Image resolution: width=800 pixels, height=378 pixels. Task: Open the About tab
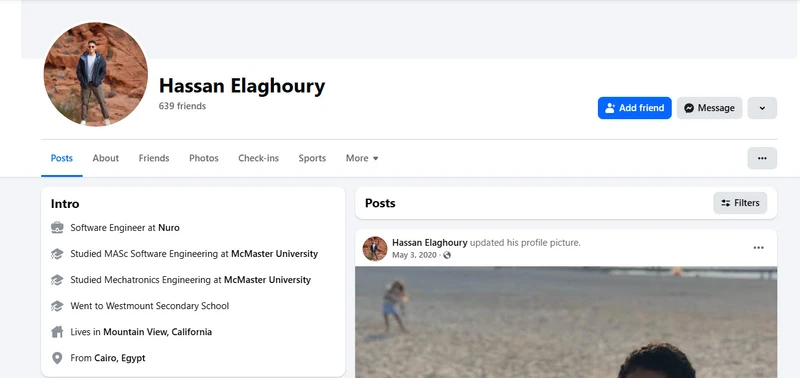[106, 158]
